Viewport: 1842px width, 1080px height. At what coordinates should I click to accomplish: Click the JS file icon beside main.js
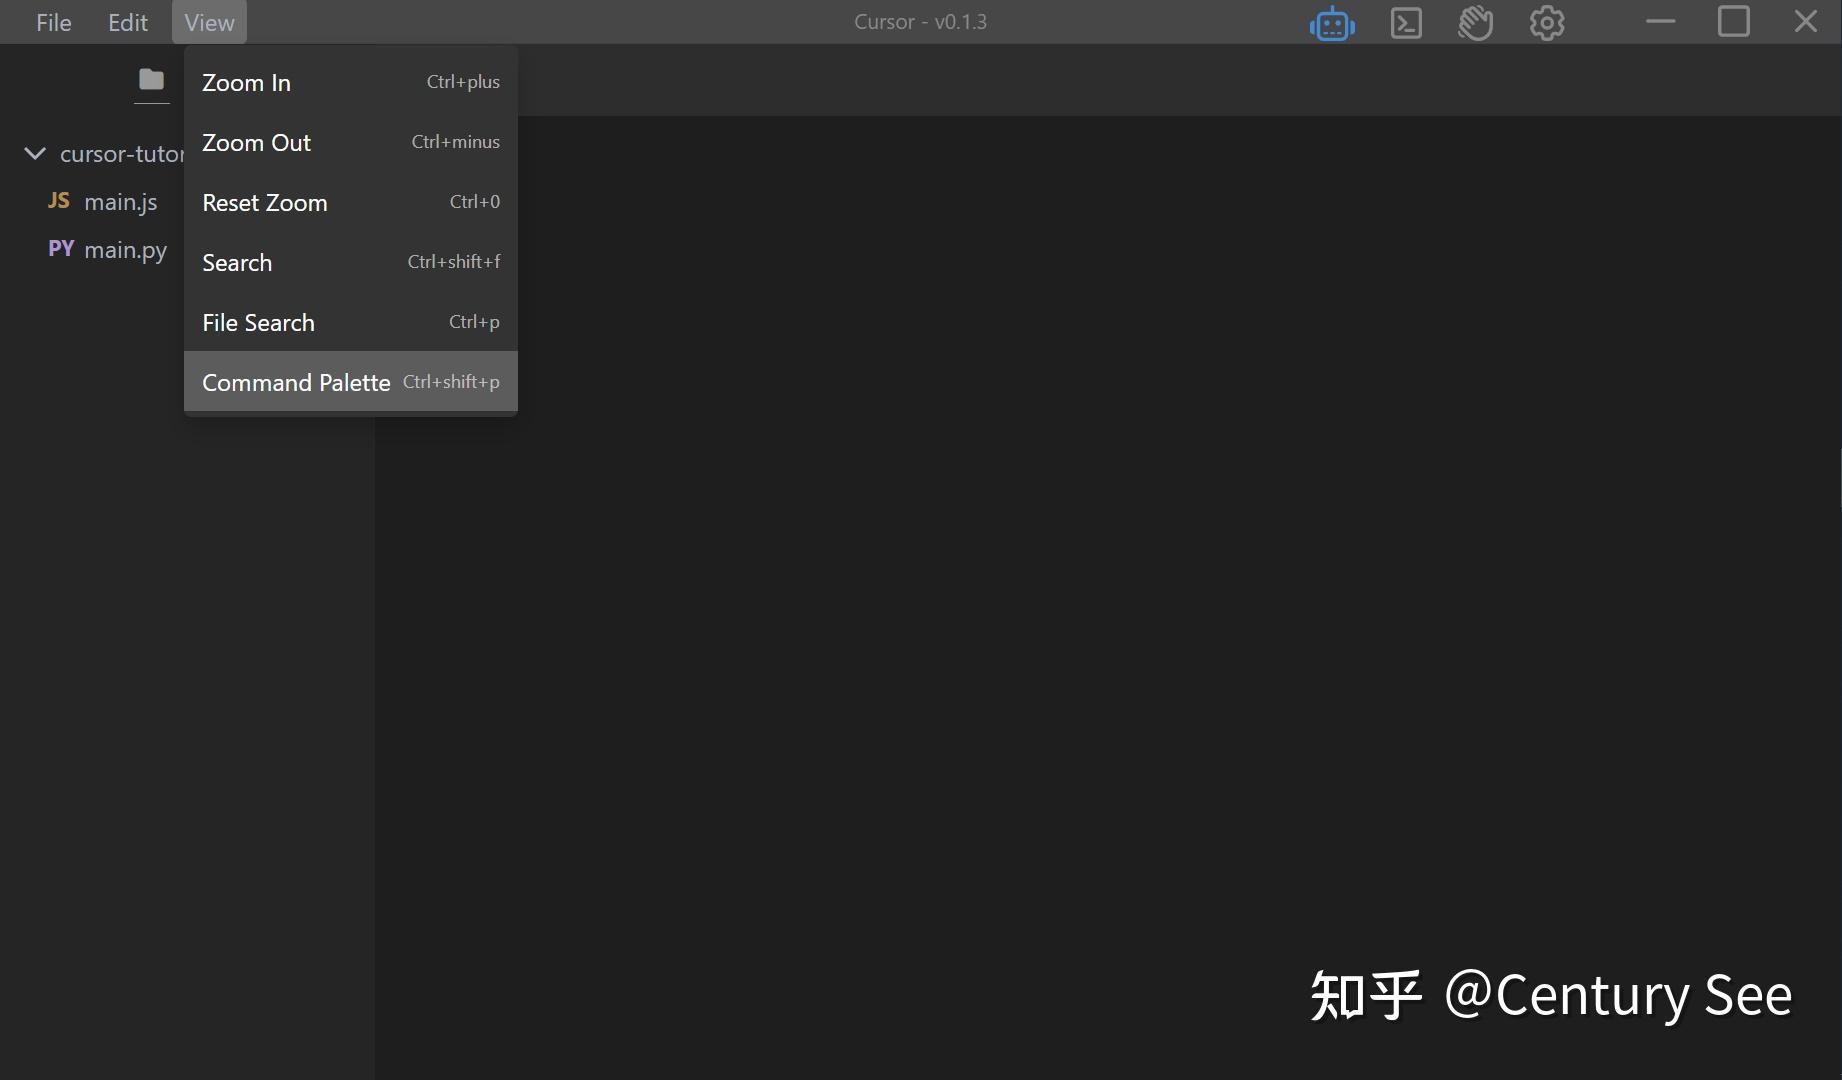pos(59,201)
